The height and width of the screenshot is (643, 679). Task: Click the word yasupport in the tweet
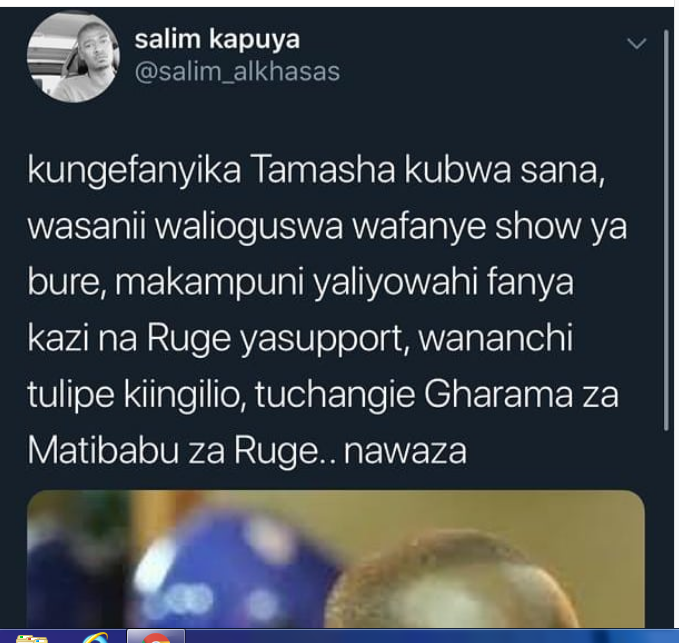322,340
